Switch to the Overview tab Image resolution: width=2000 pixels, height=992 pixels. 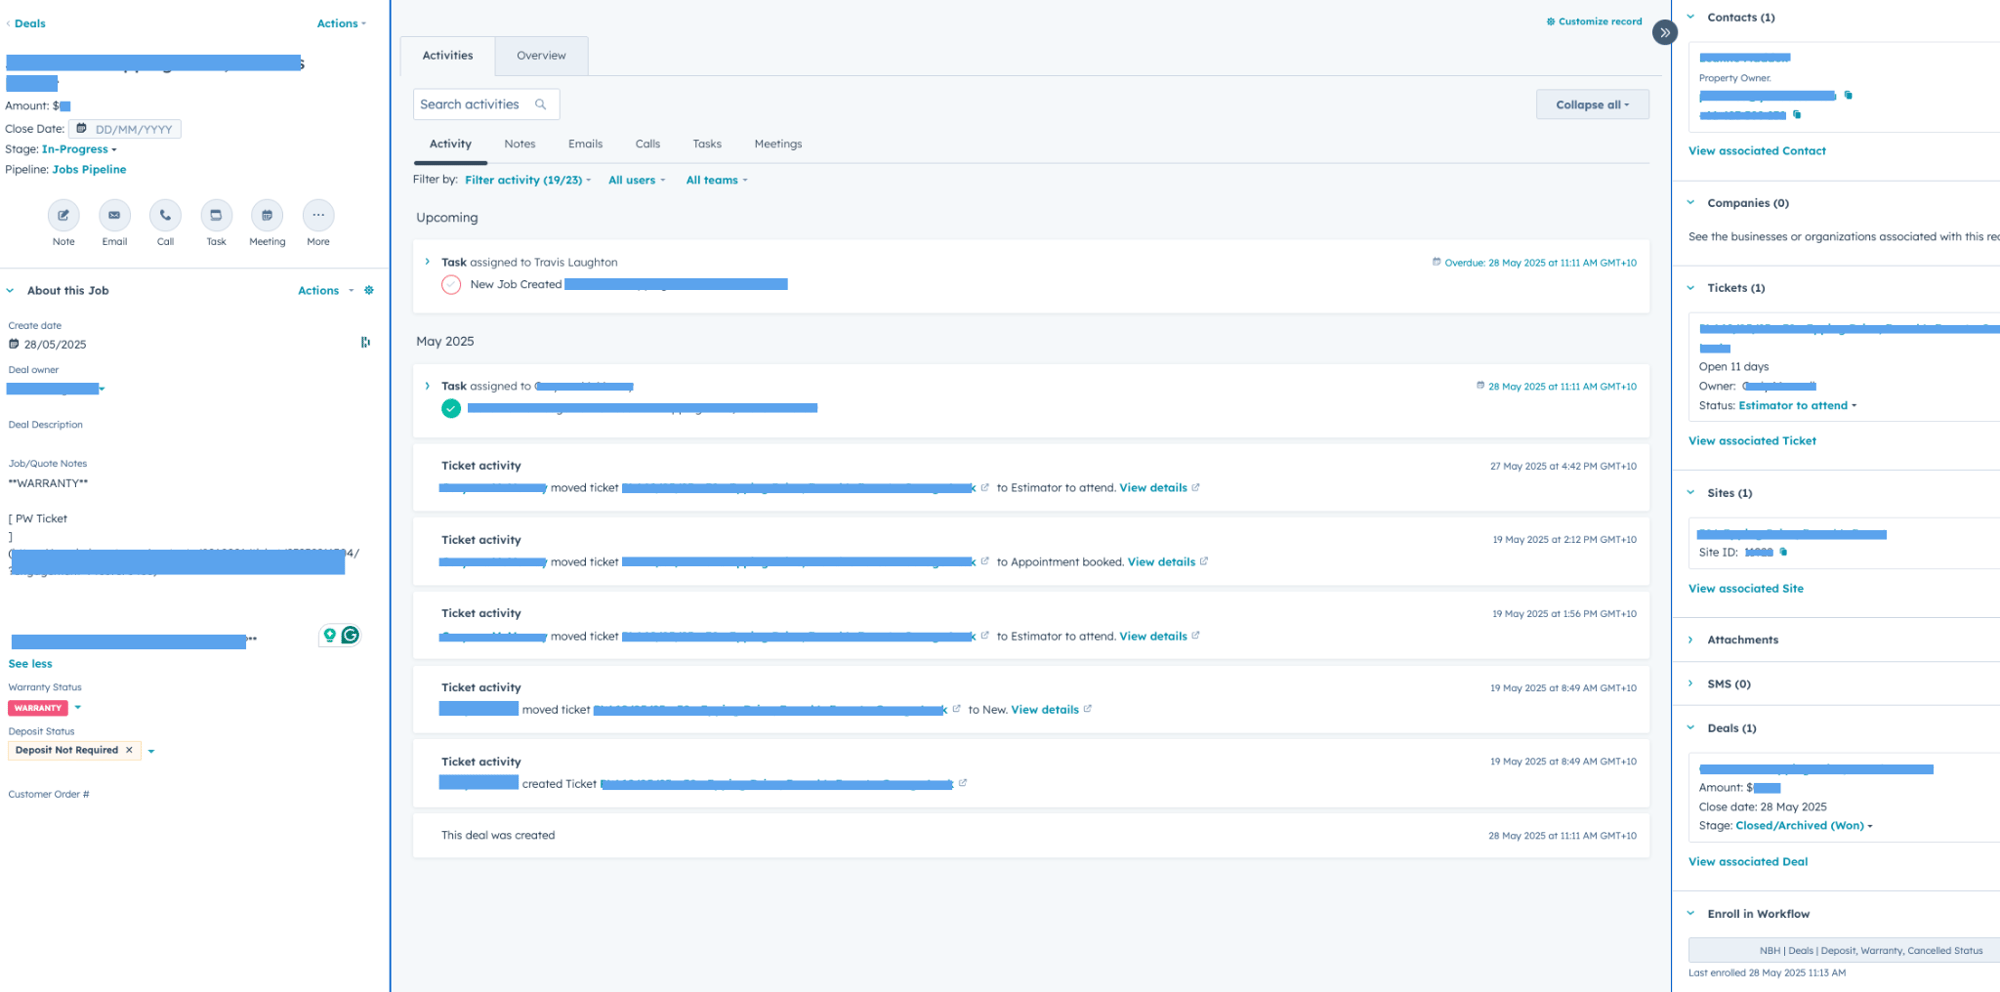pyautogui.click(x=541, y=56)
